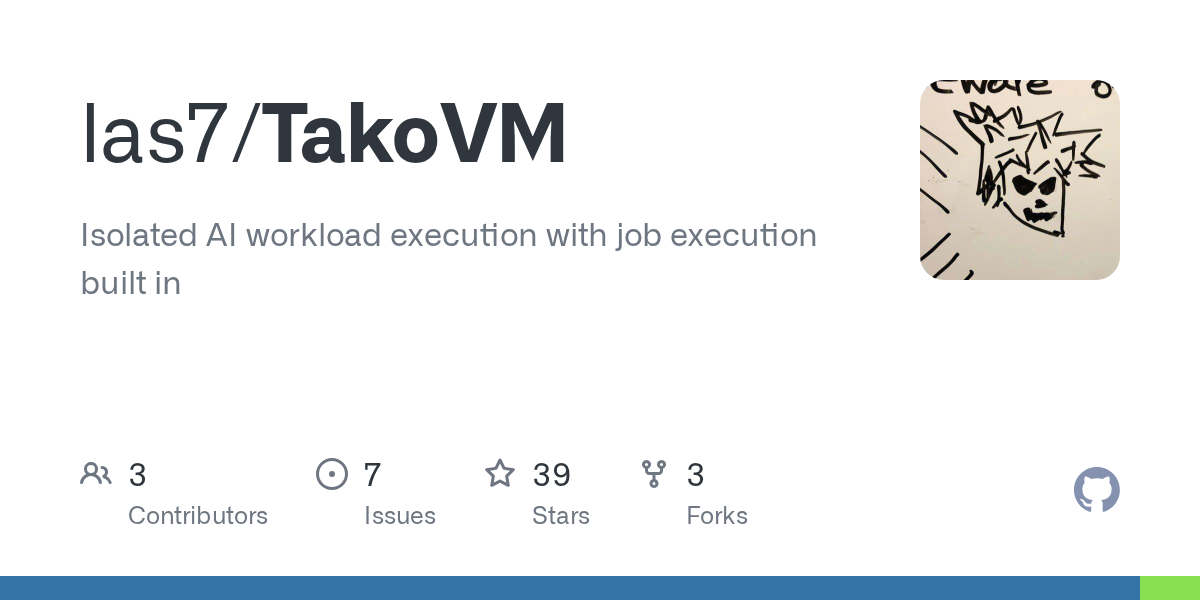Click the Issues circle icon
Image resolution: width=1200 pixels, height=600 pixels.
332,473
